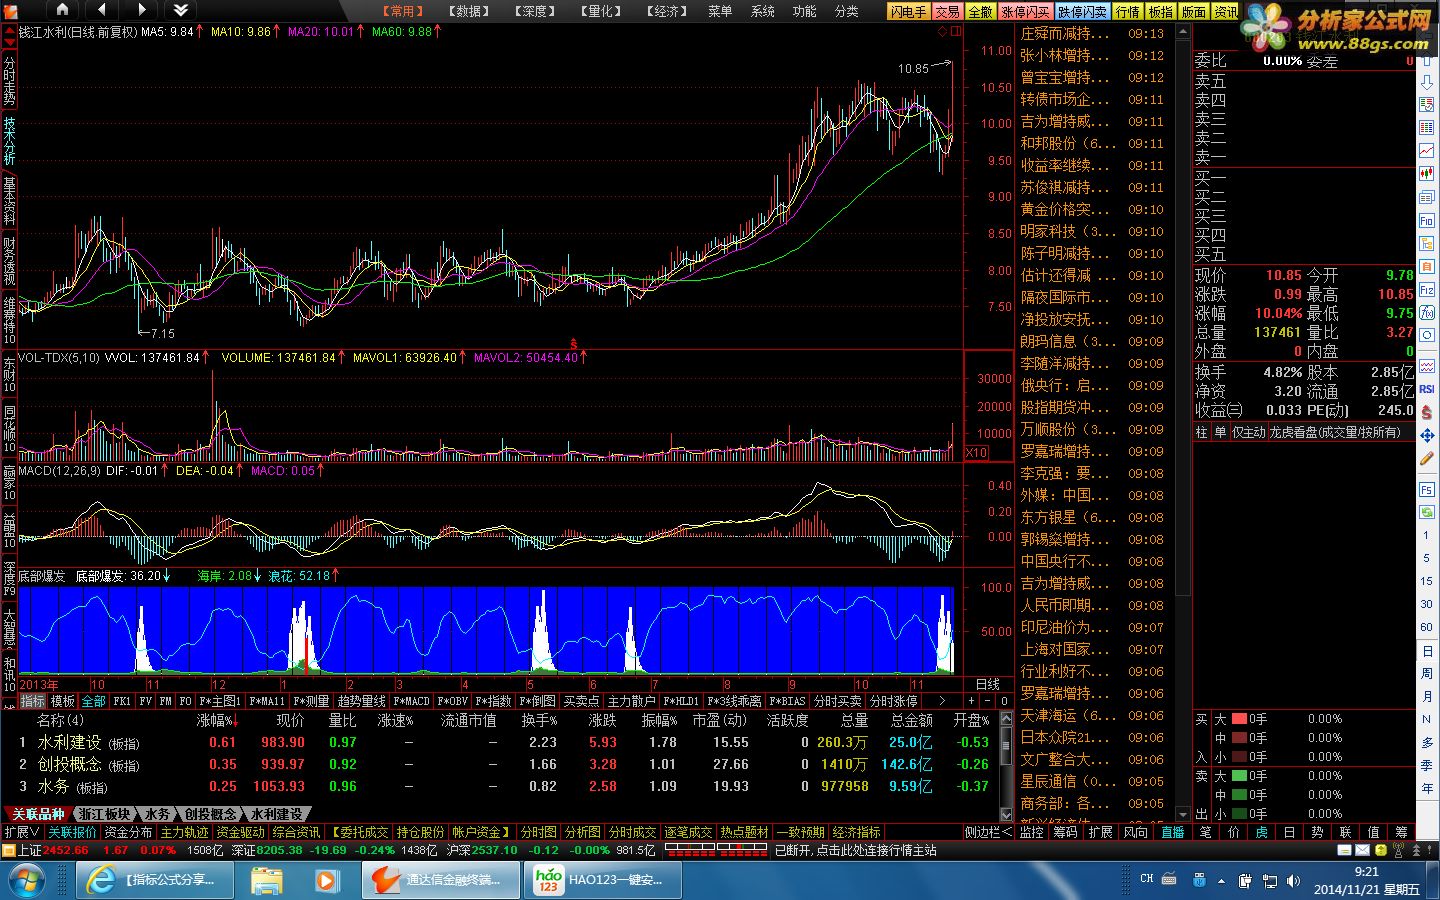
Task: Open the 系统 menu
Action: pos(763,11)
